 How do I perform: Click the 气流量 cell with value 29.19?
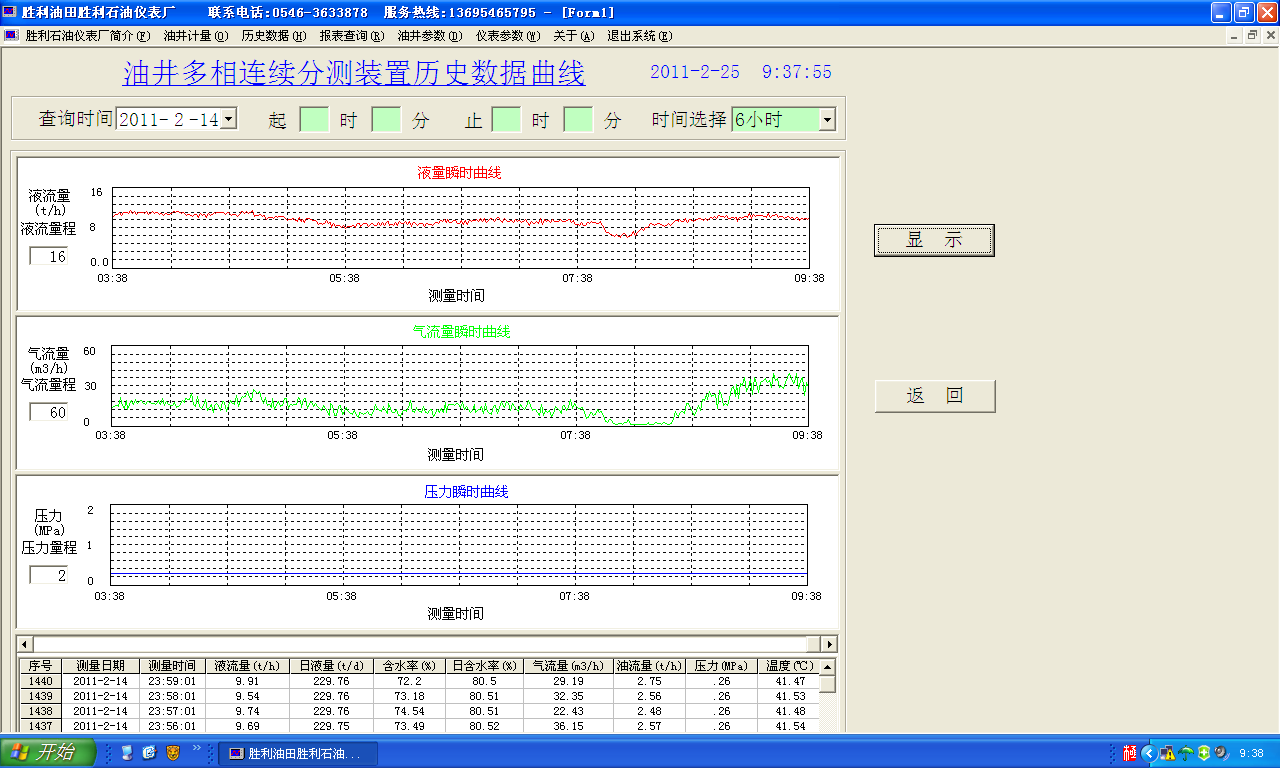click(x=568, y=681)
